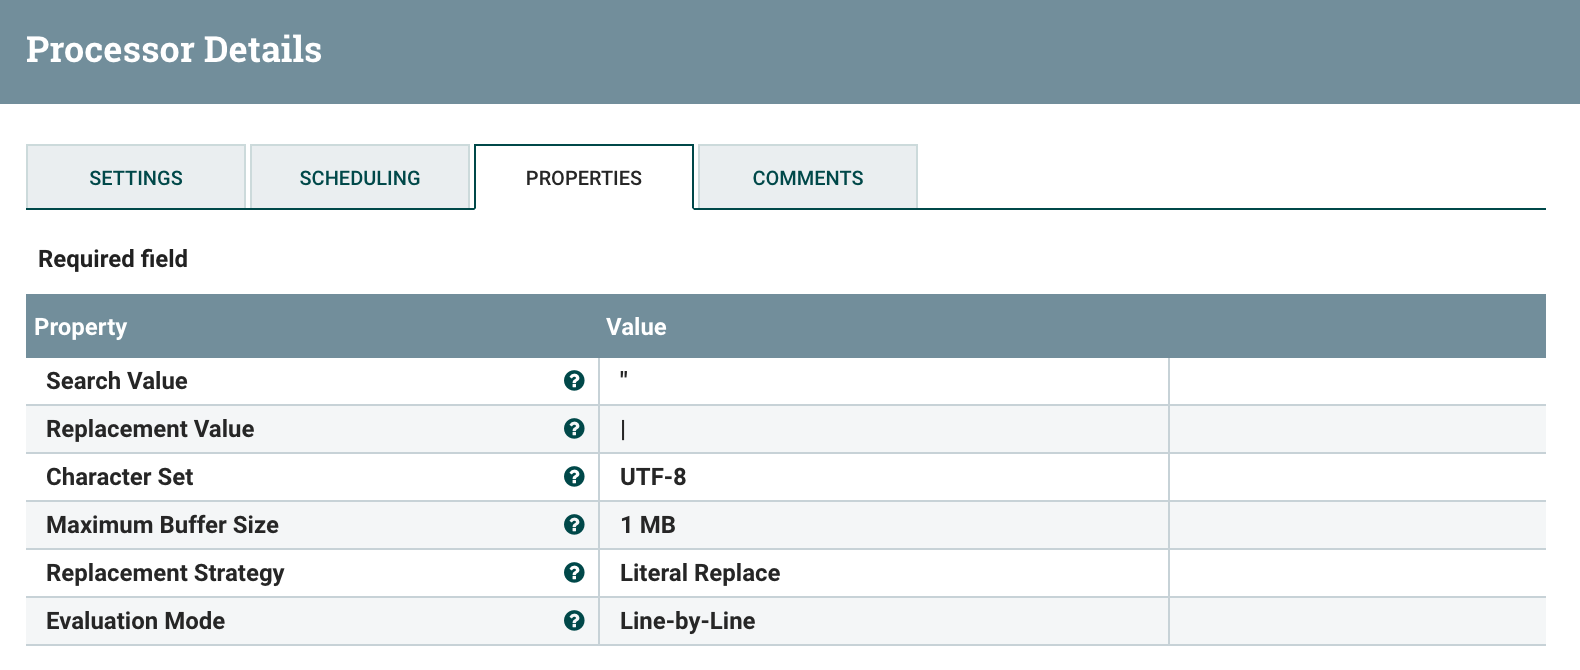Open the Literal Replace strategy value
This screenshot has height=670, width=1580.
[883, 573]
